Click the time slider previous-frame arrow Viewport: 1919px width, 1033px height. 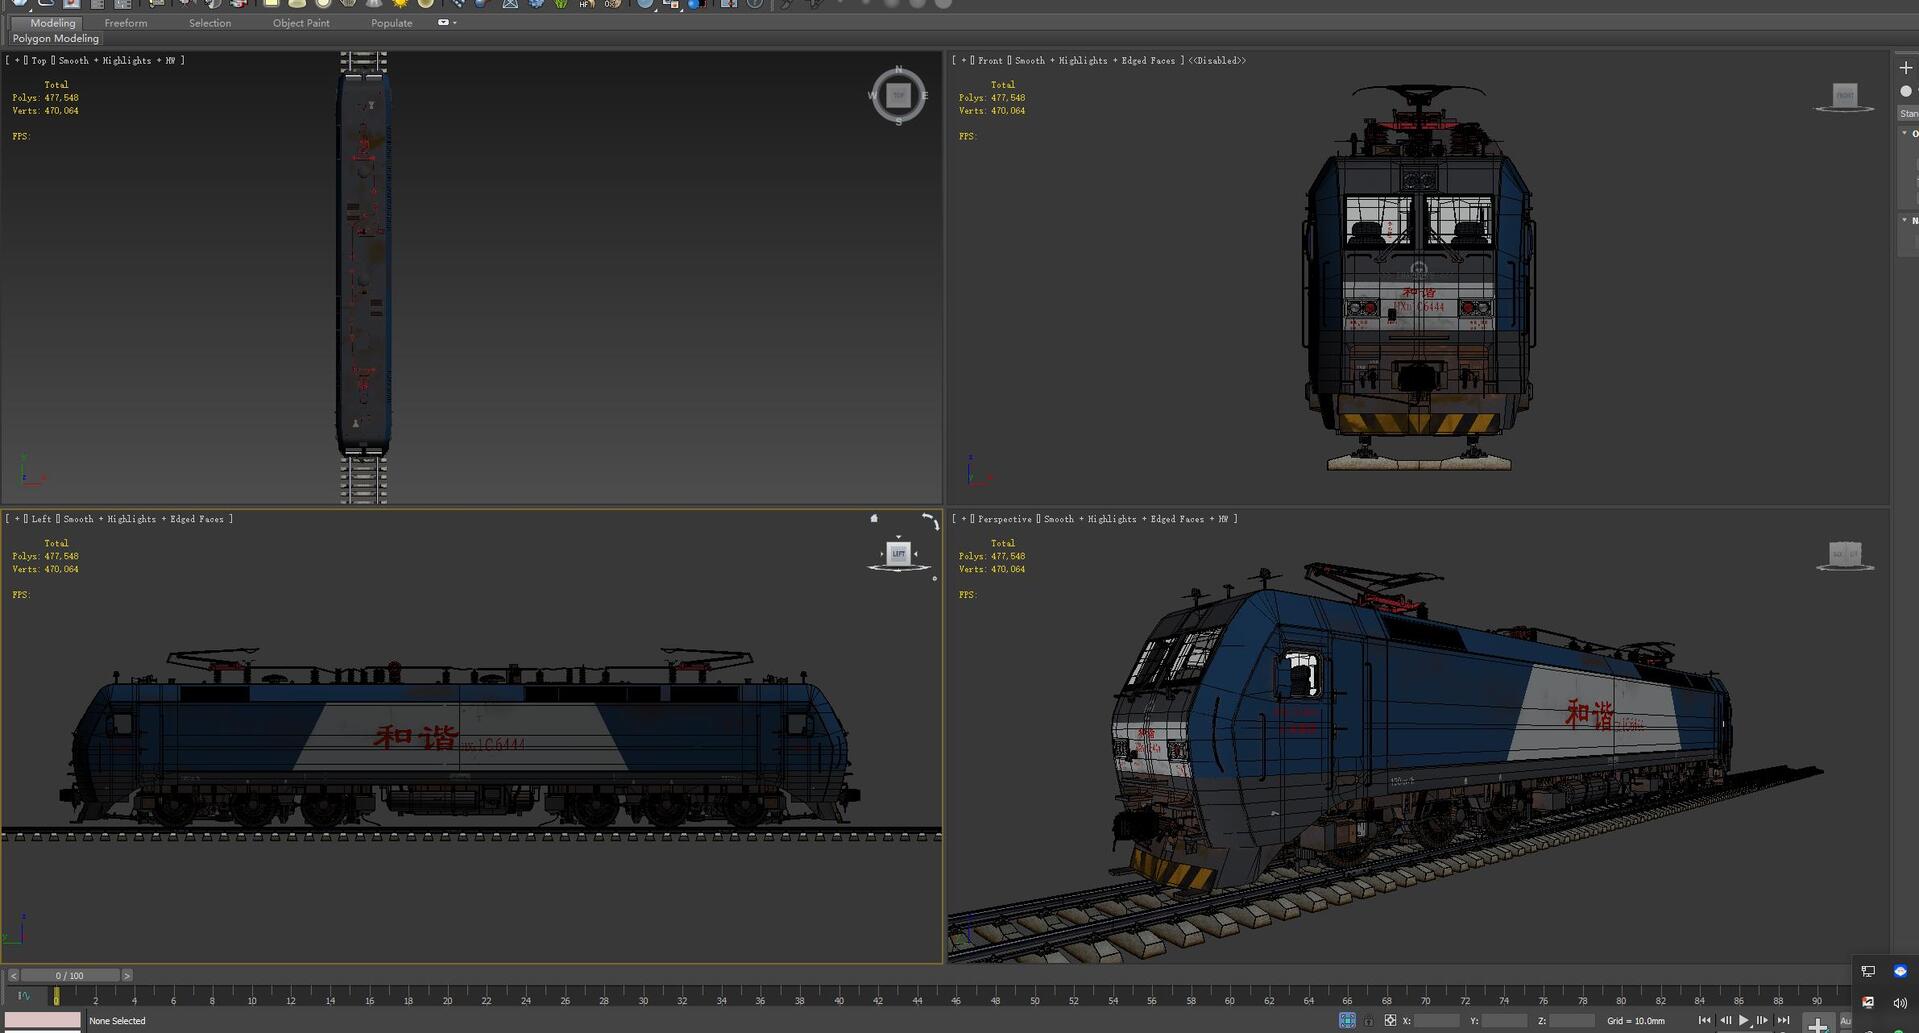(x=13, y=975)
